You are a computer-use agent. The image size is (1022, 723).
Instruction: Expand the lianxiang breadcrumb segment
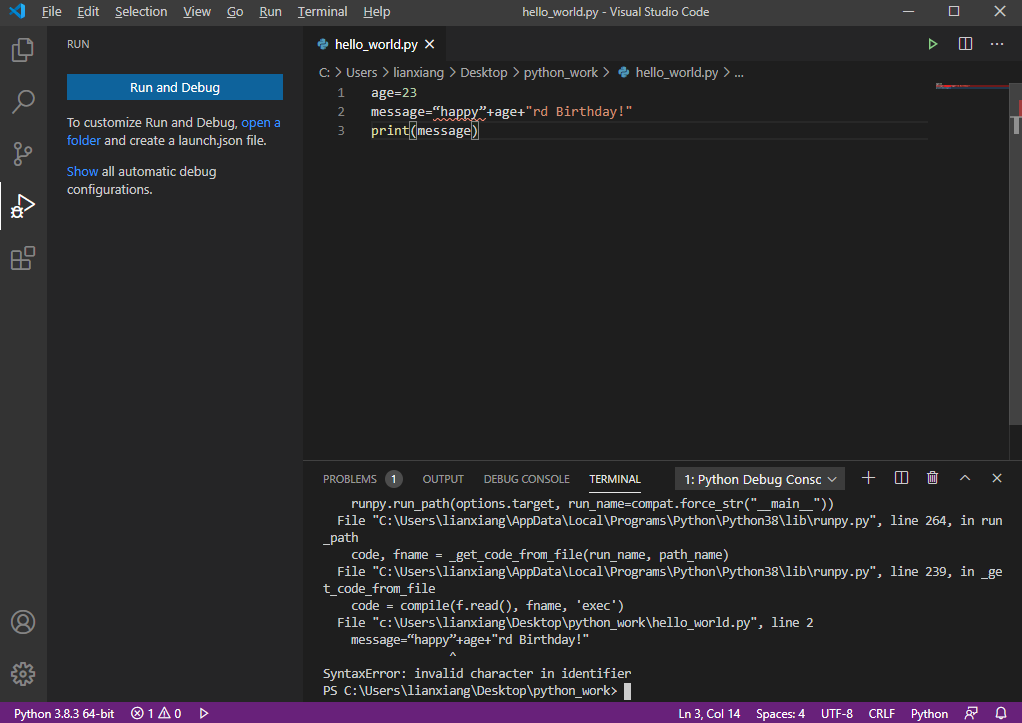[x=418, y=72]
